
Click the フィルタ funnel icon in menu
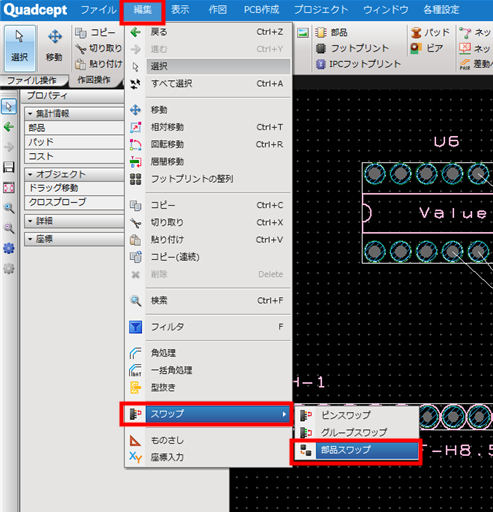tap(135, 327)
